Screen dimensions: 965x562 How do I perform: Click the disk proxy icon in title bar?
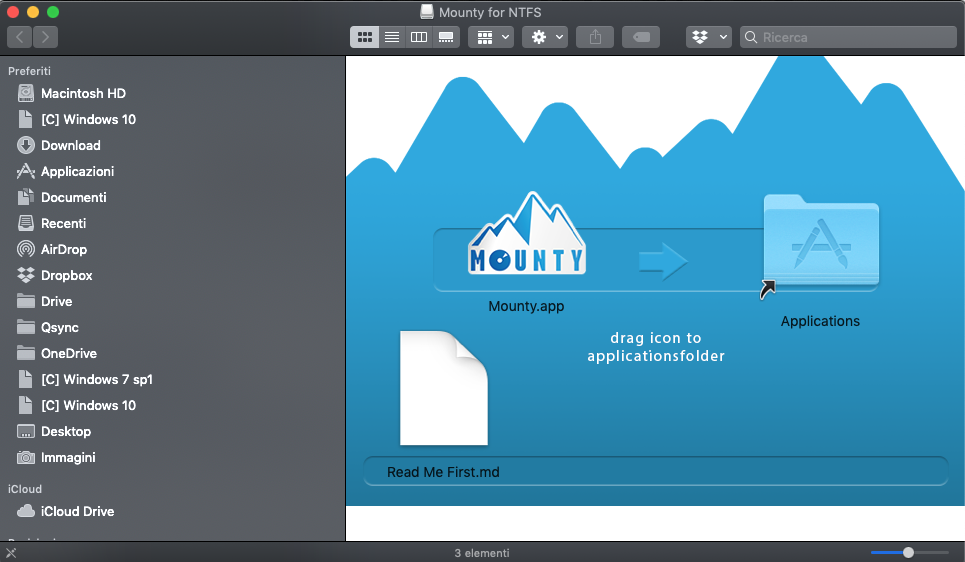426,12
